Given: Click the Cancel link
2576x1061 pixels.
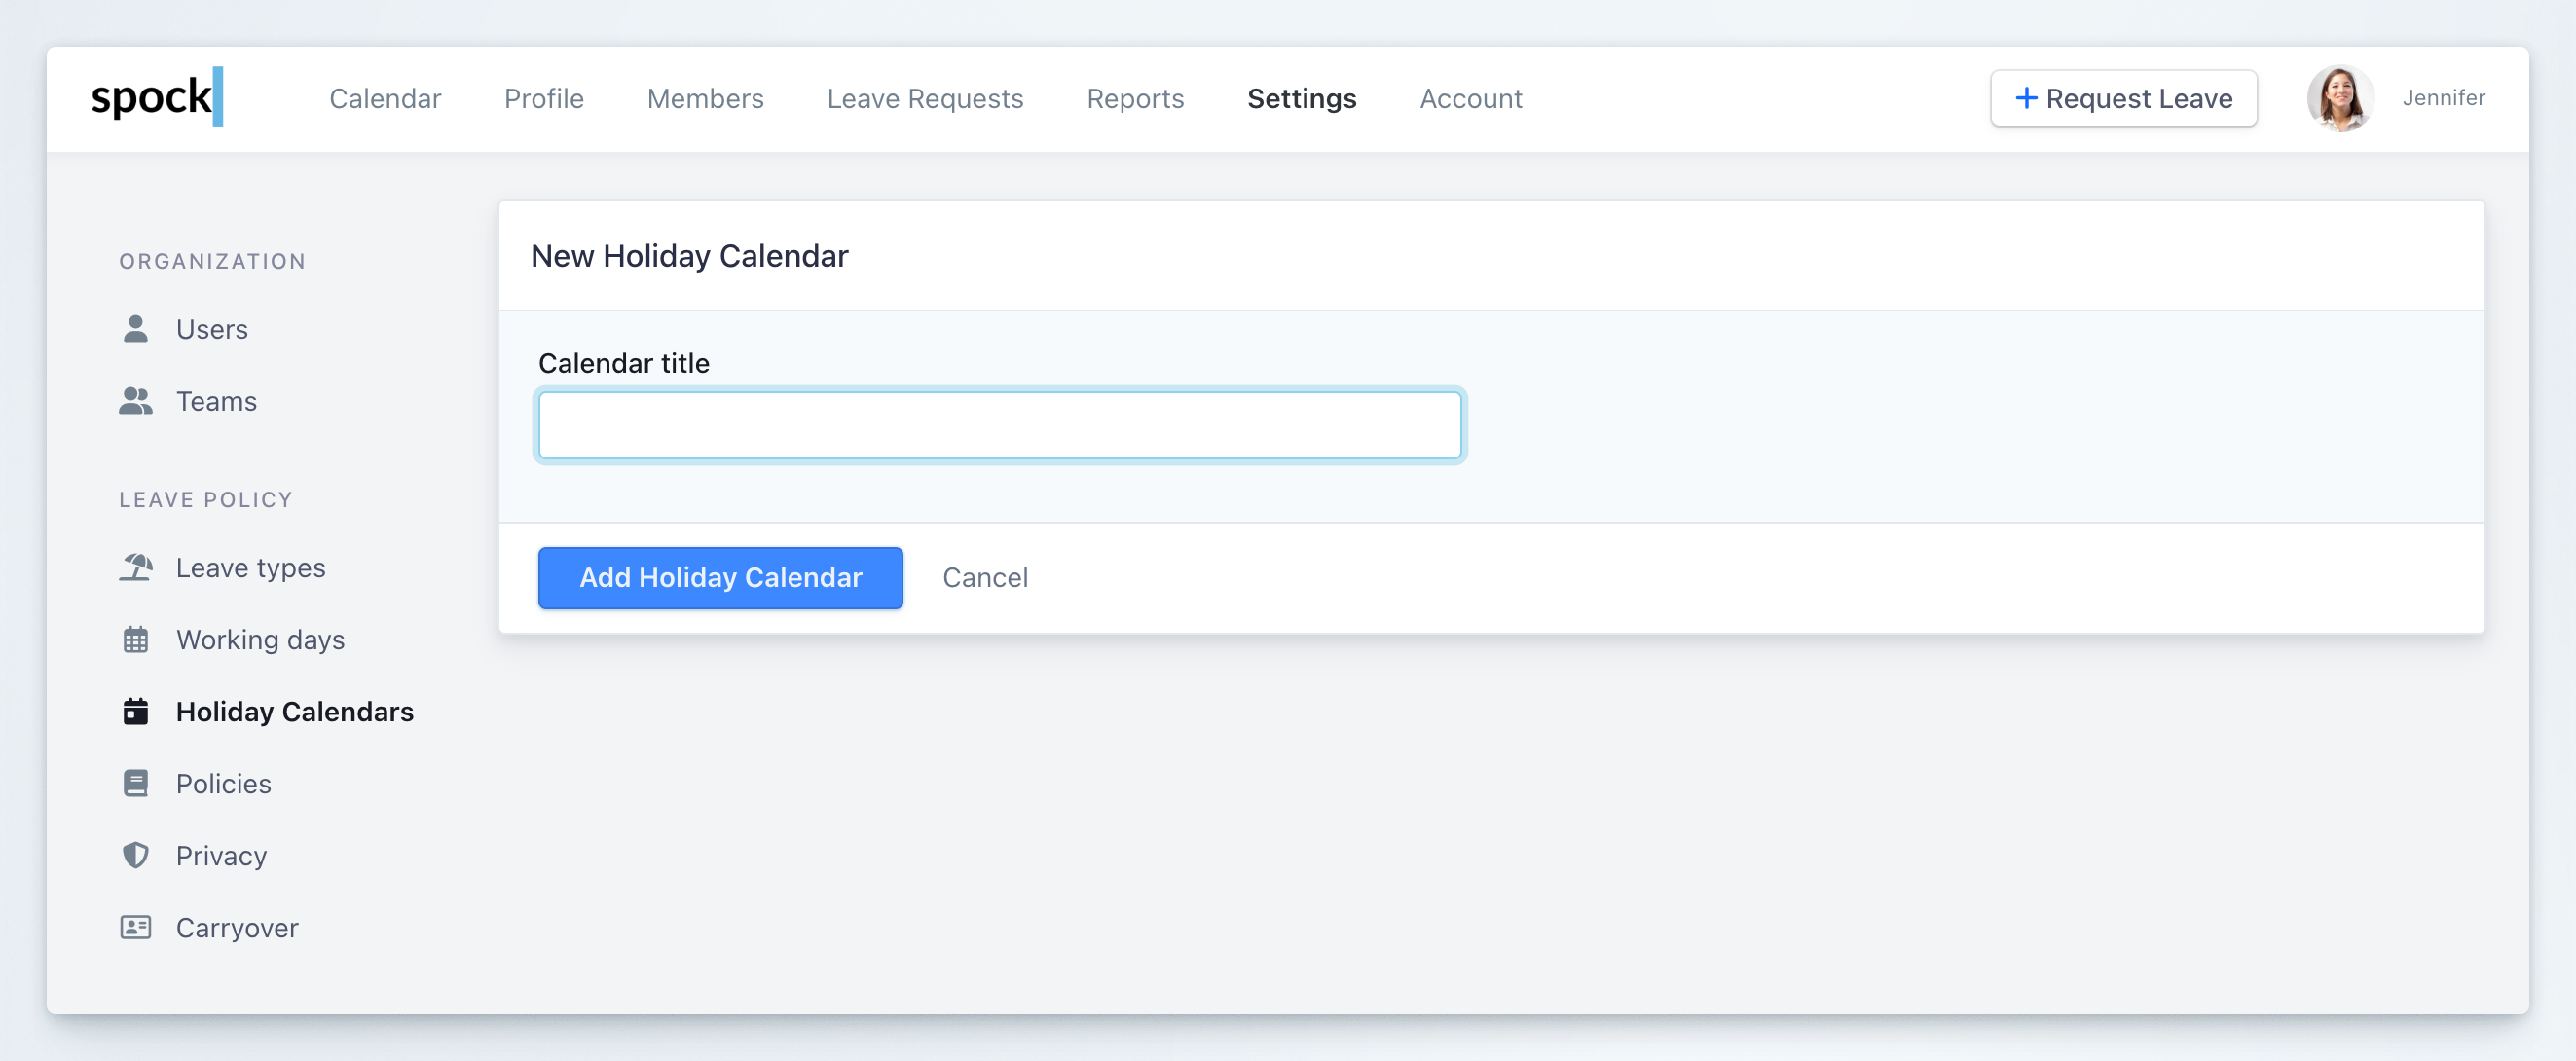Looking at the screenshot, I should 984,577.
